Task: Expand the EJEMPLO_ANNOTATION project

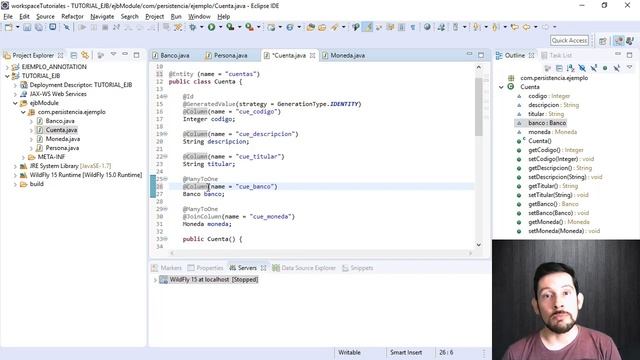Action: (x=7, y=67)
